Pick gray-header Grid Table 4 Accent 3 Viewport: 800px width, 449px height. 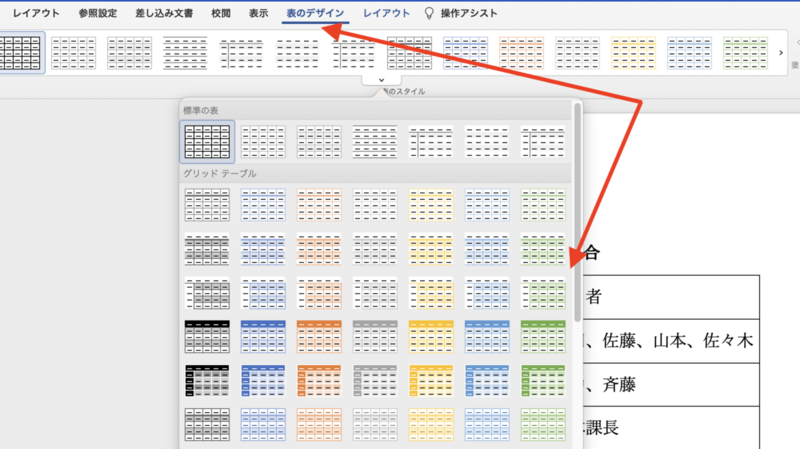[x=375, y=337]
